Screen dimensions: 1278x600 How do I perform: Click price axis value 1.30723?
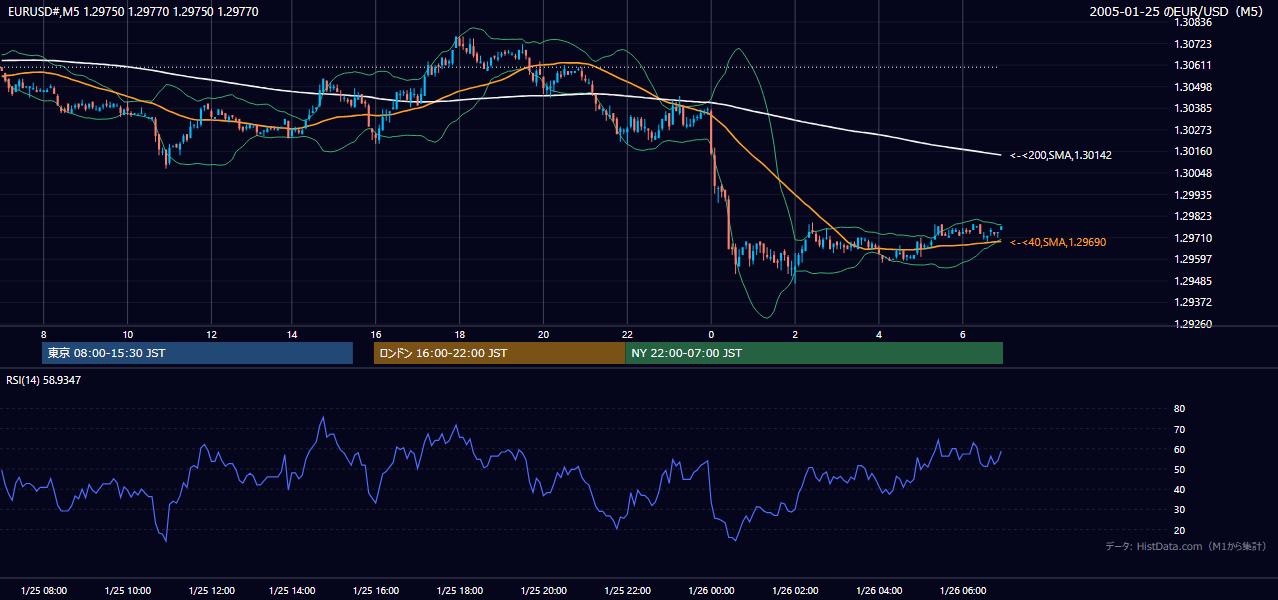[1193, 44]
